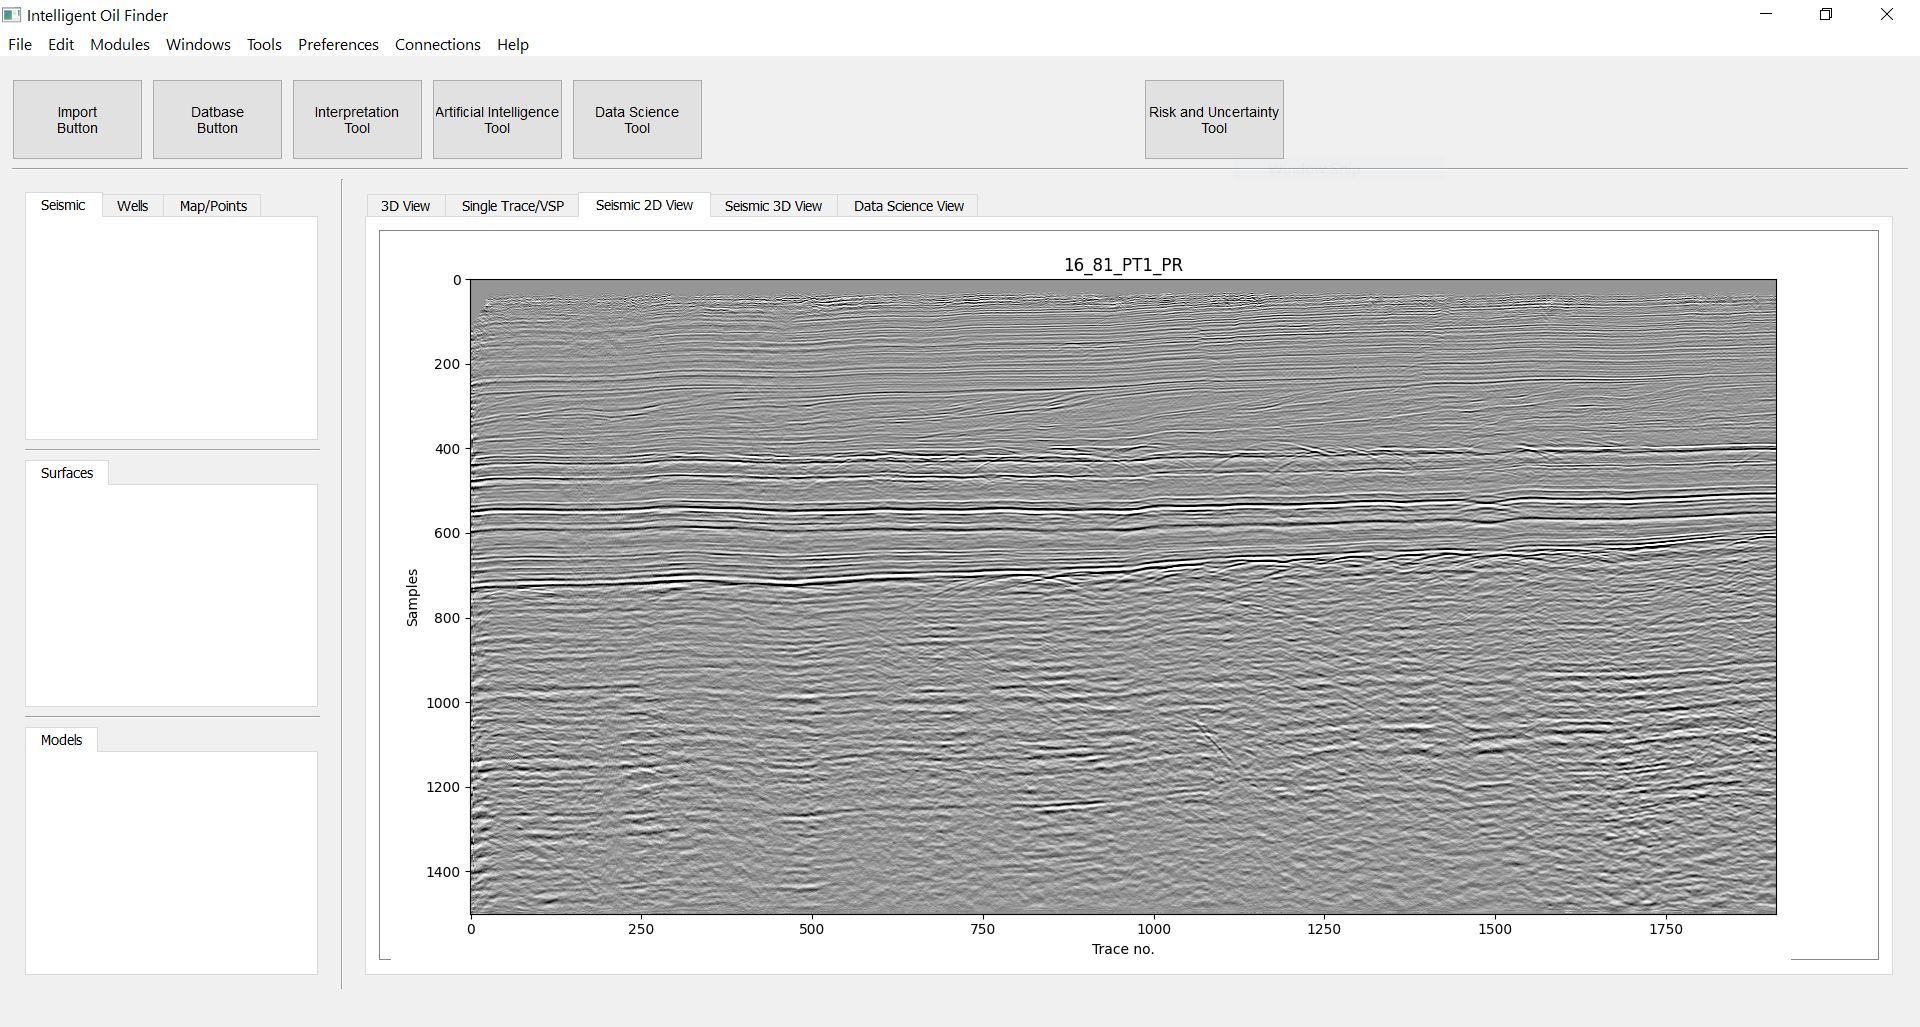The width and height of the screenshot is (1920, 1027).
Task: Select the Seismic tab in left panel
Action: click(x=63, y=205)
